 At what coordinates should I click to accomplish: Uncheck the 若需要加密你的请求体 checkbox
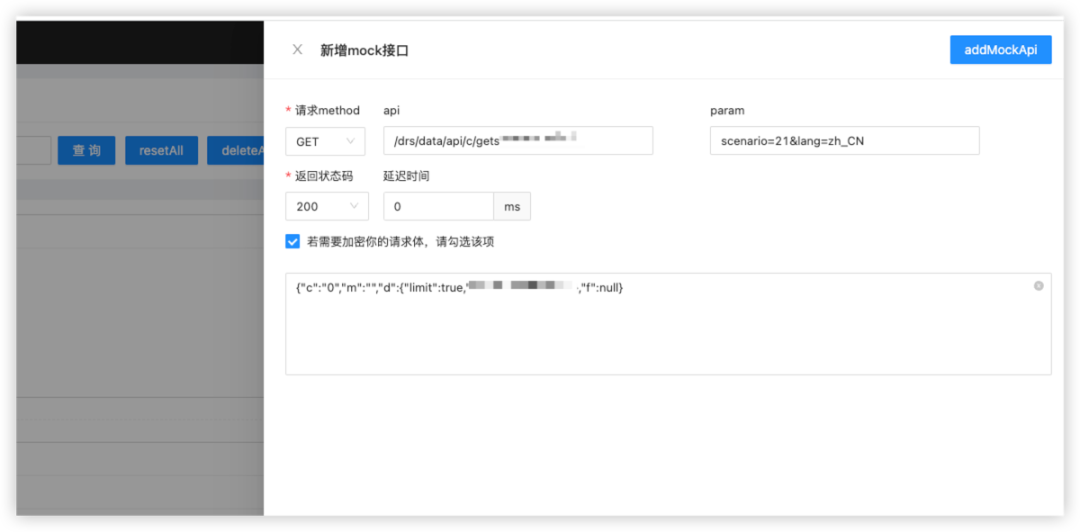click(x=293, y=241)
